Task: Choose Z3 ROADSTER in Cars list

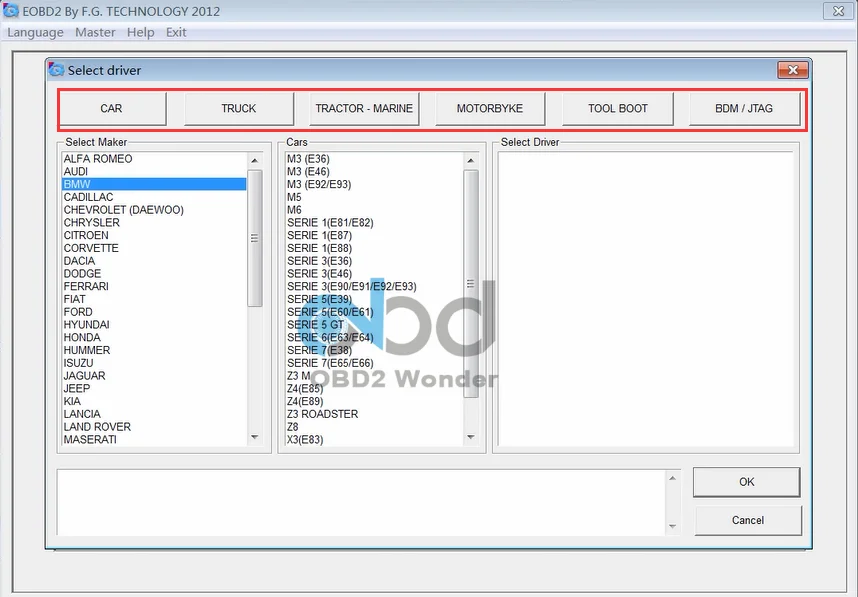Action: click(x=374, y=414)
